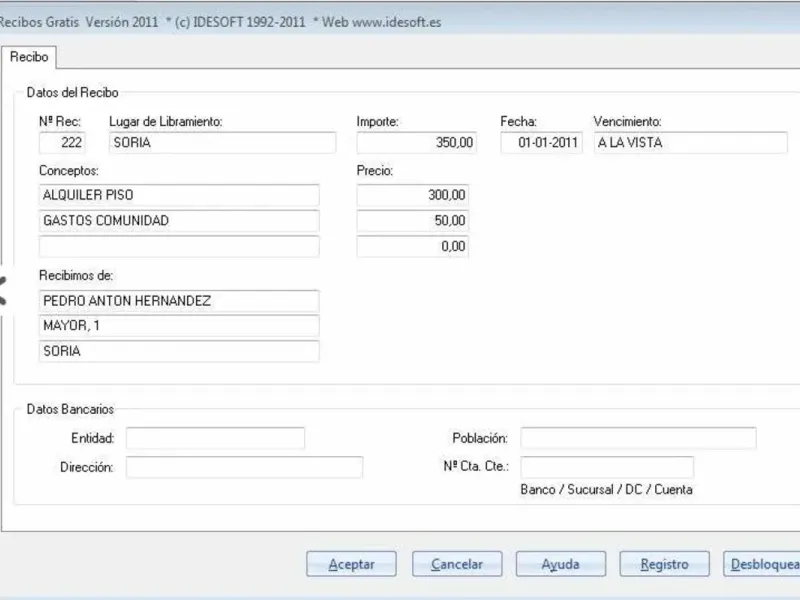Image resolution: width=800 pixels, height=600 pixels.
Task: Click the Fecha field 01-01-2011
Action: pyautogui.click(x=541, y=142)
